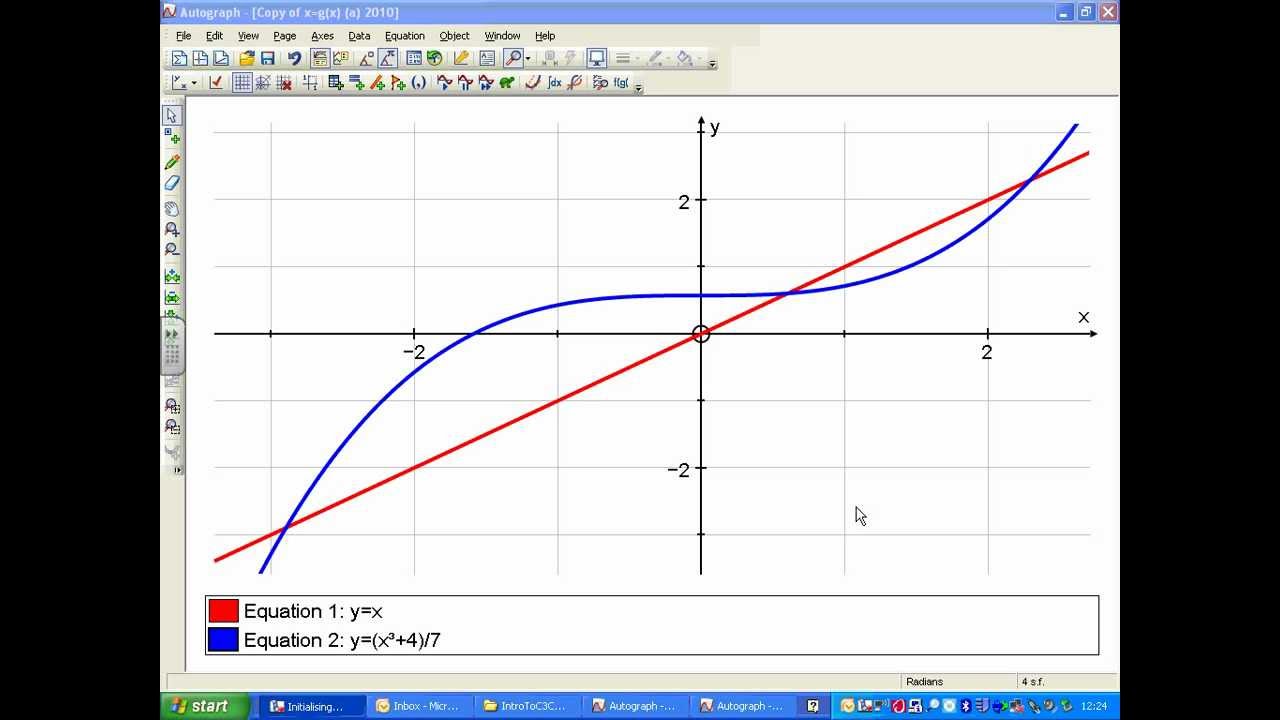Image resolution: width=1280 pixels, height=720 pixels.
Task: Toggle the no-grid option with red X
Action: 285,83
